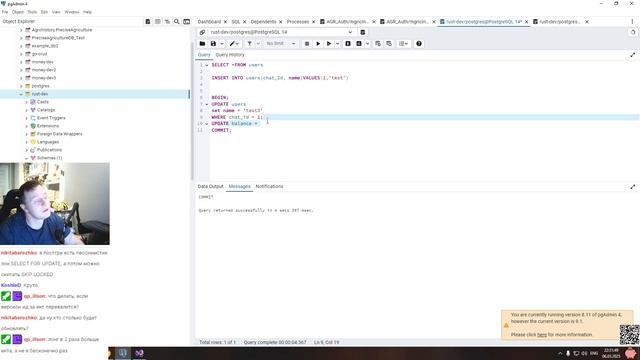The image size is (640, 360).
Task: Select the Catalogs tree item
Action: (x=46, y=110)
